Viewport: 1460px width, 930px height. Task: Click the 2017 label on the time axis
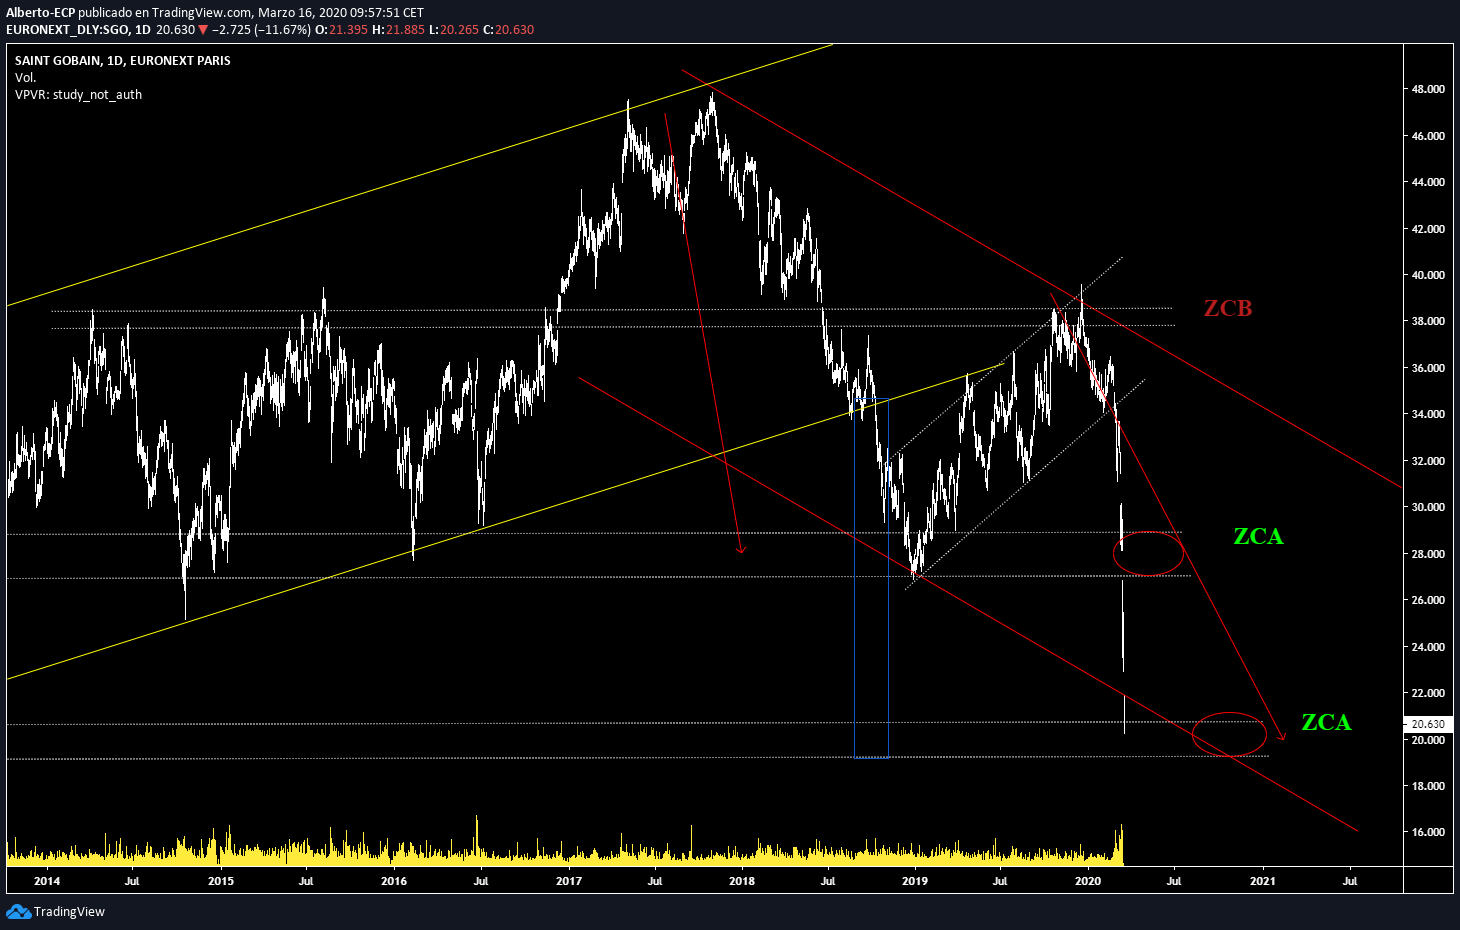(x=568, y=881)
